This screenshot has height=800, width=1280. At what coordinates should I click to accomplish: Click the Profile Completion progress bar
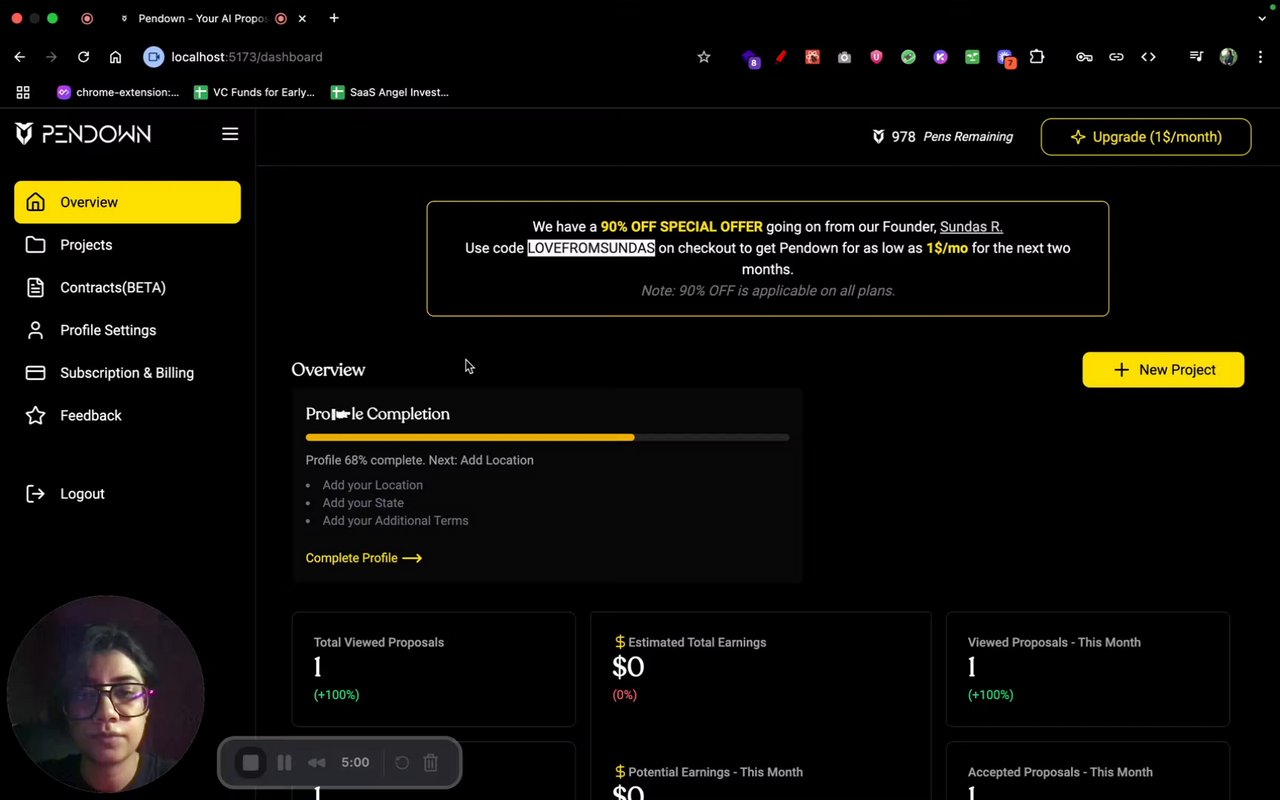pos(547,437)
